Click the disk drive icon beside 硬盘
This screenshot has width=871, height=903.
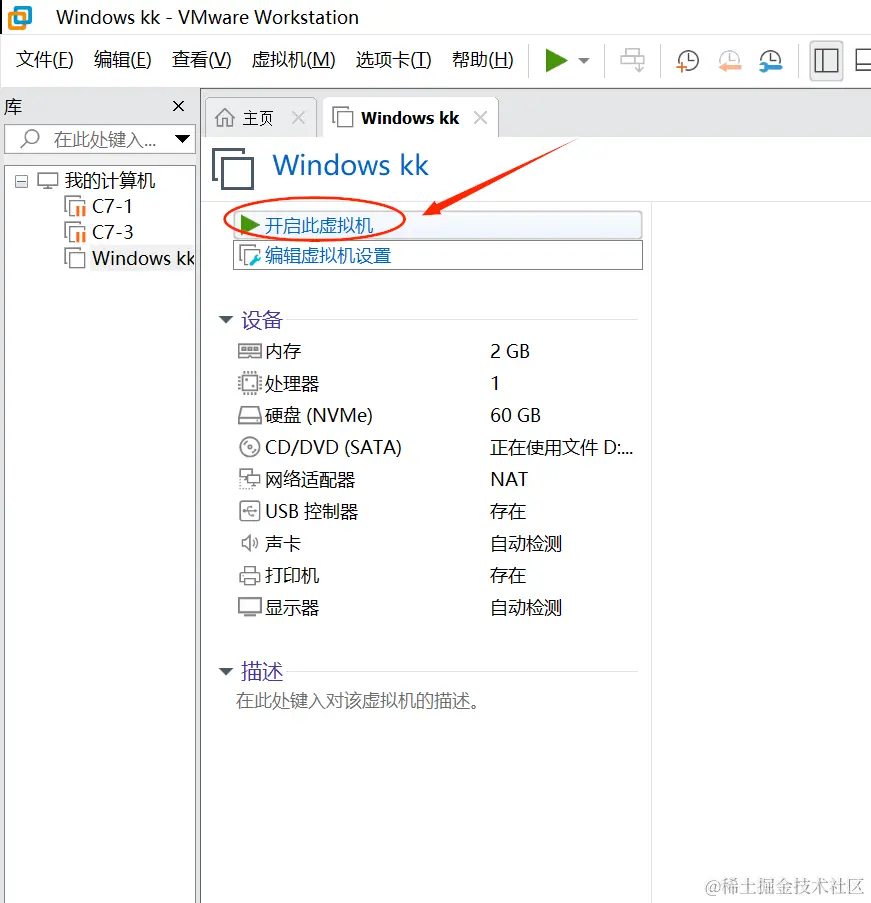[249, 415]
